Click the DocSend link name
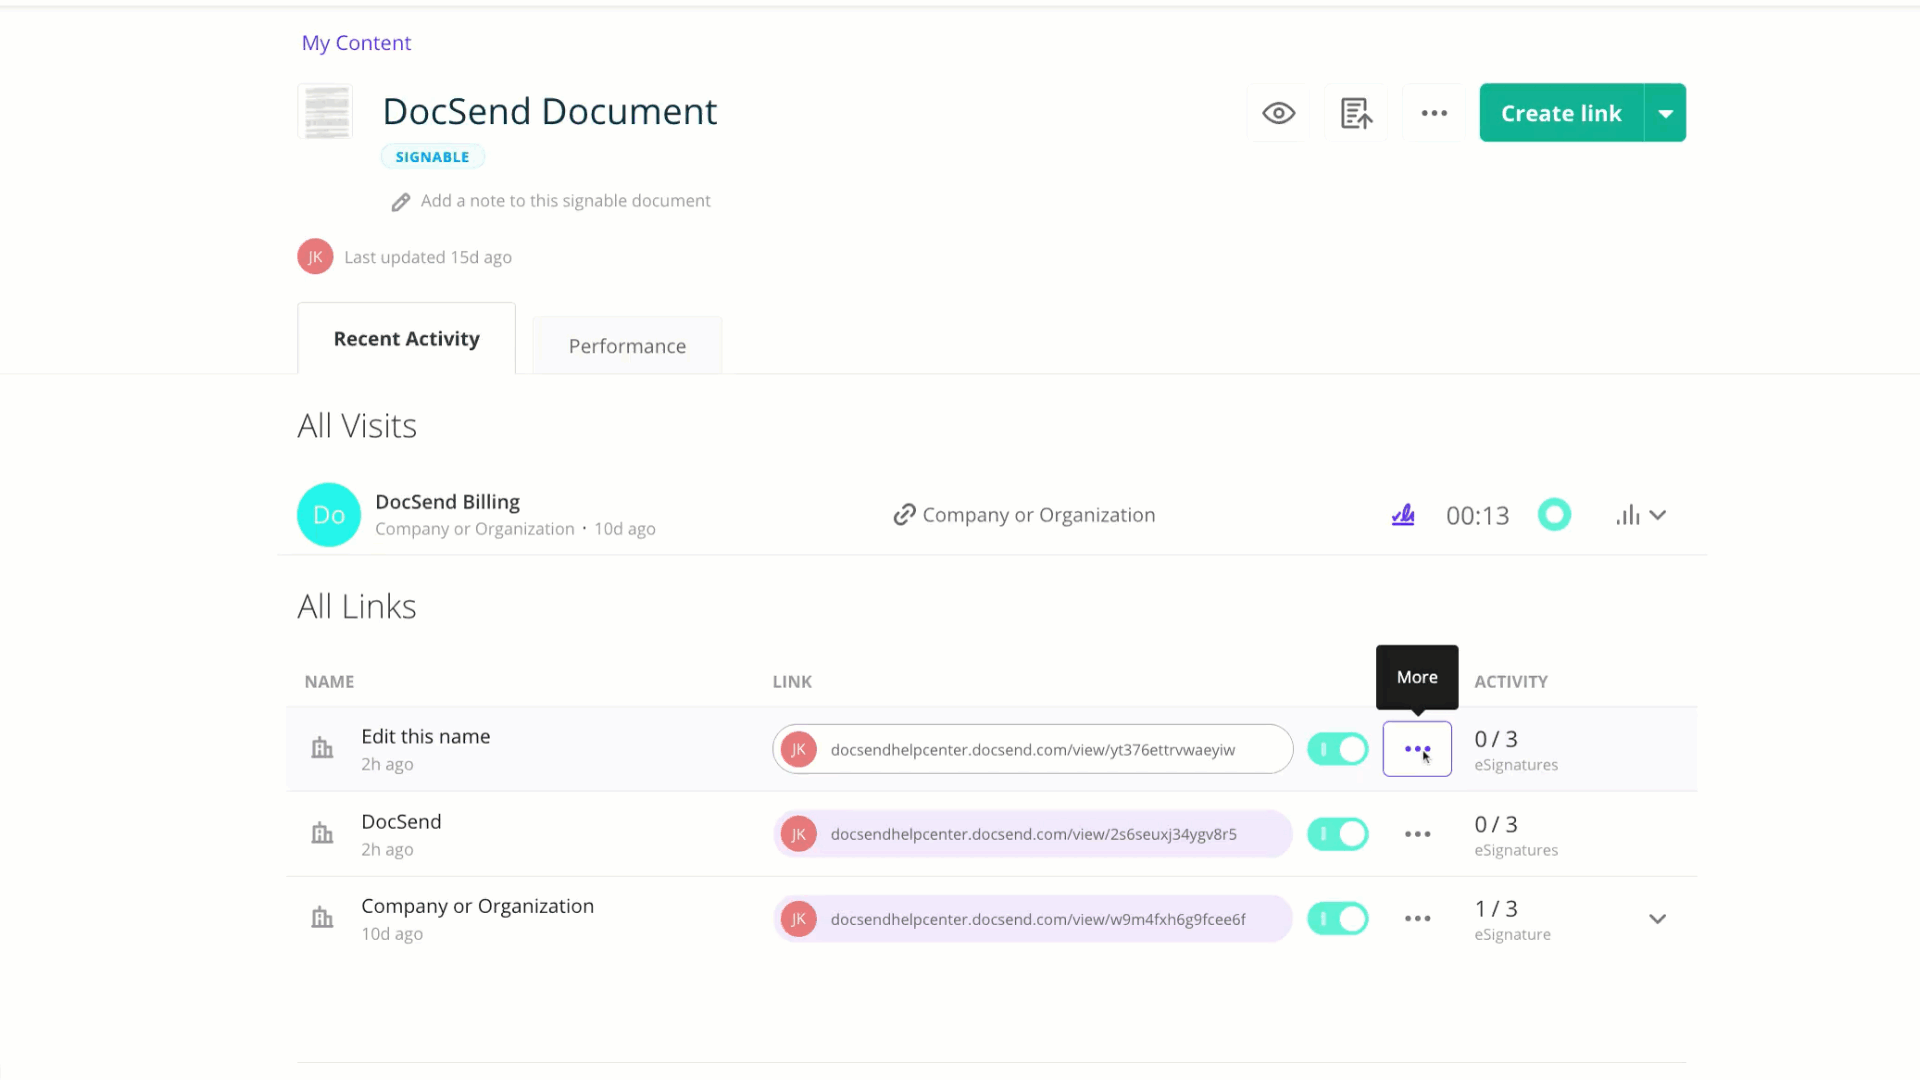1920x1080 pixels. click(401, 822)
